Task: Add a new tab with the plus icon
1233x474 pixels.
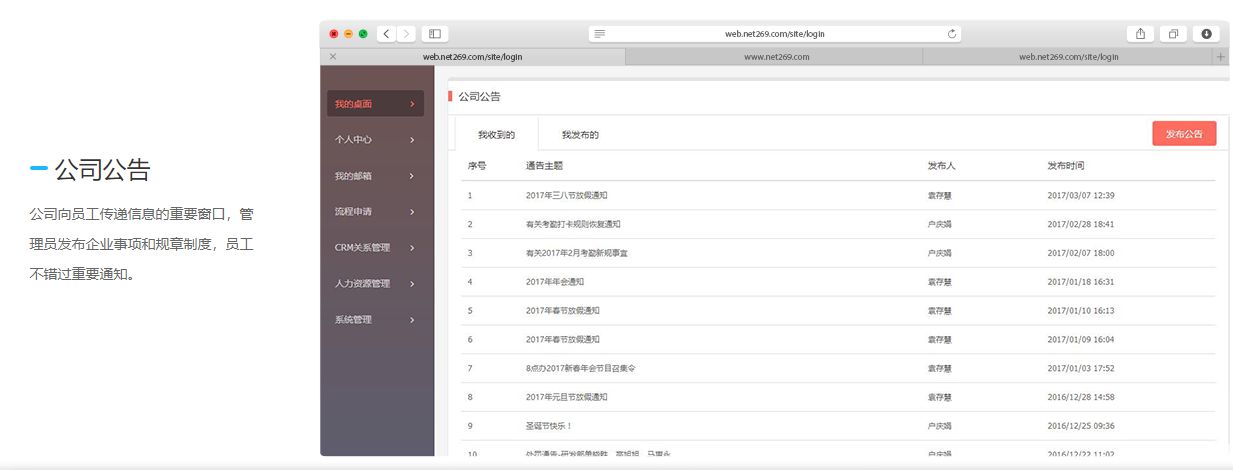Action: click(x=1220, y=57)
